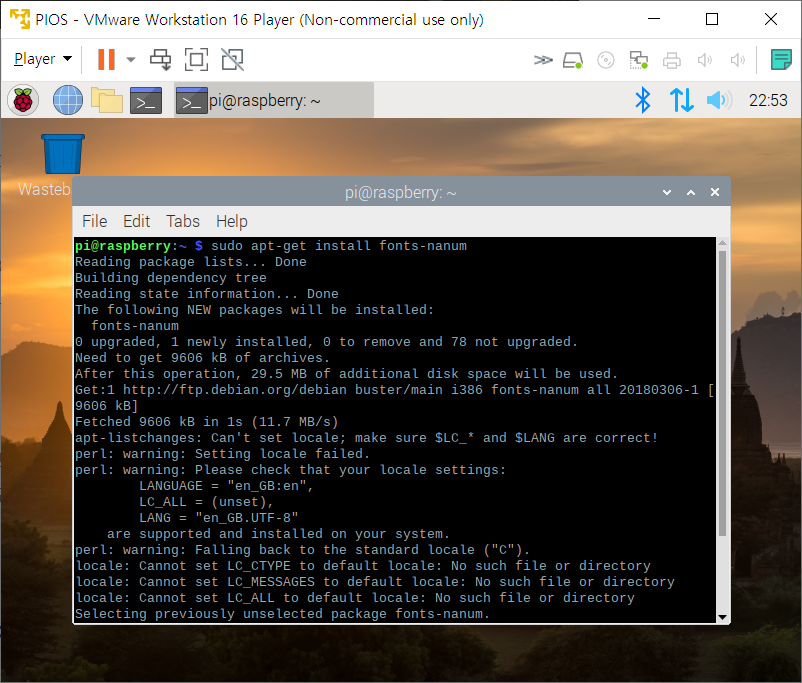Click the panel clock showing 22:53
This screenshot has height=683, width=802.
click(768, 100)
